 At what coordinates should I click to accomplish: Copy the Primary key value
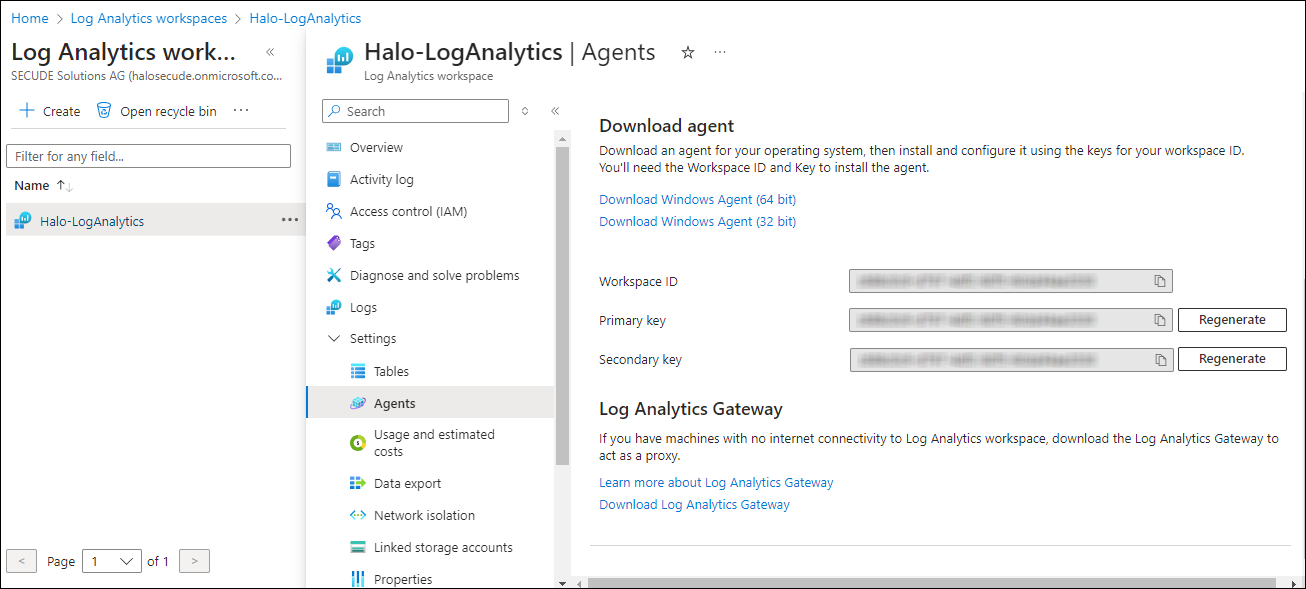click(1160, 320)
